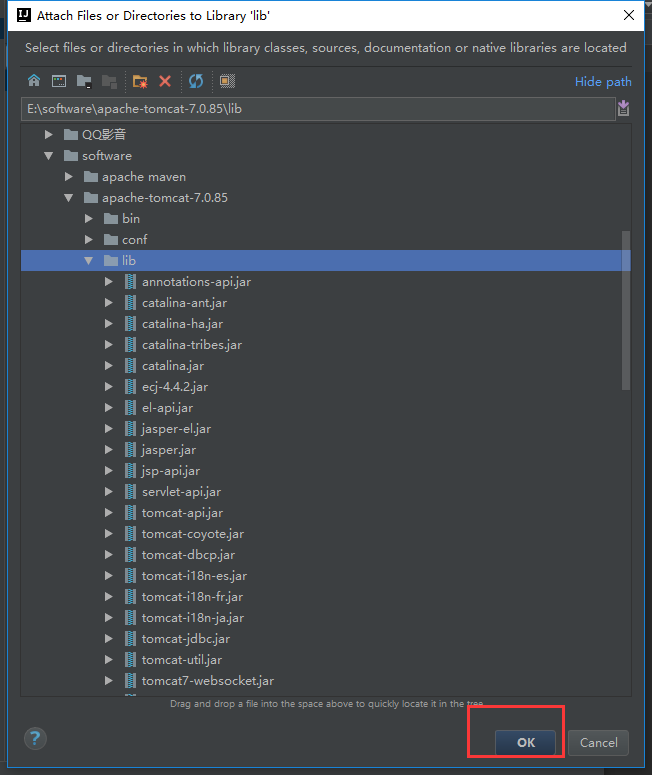Screen dimensions: 652x775
Task: Select catalina.jar in the tree
Action: coord(173,366)
